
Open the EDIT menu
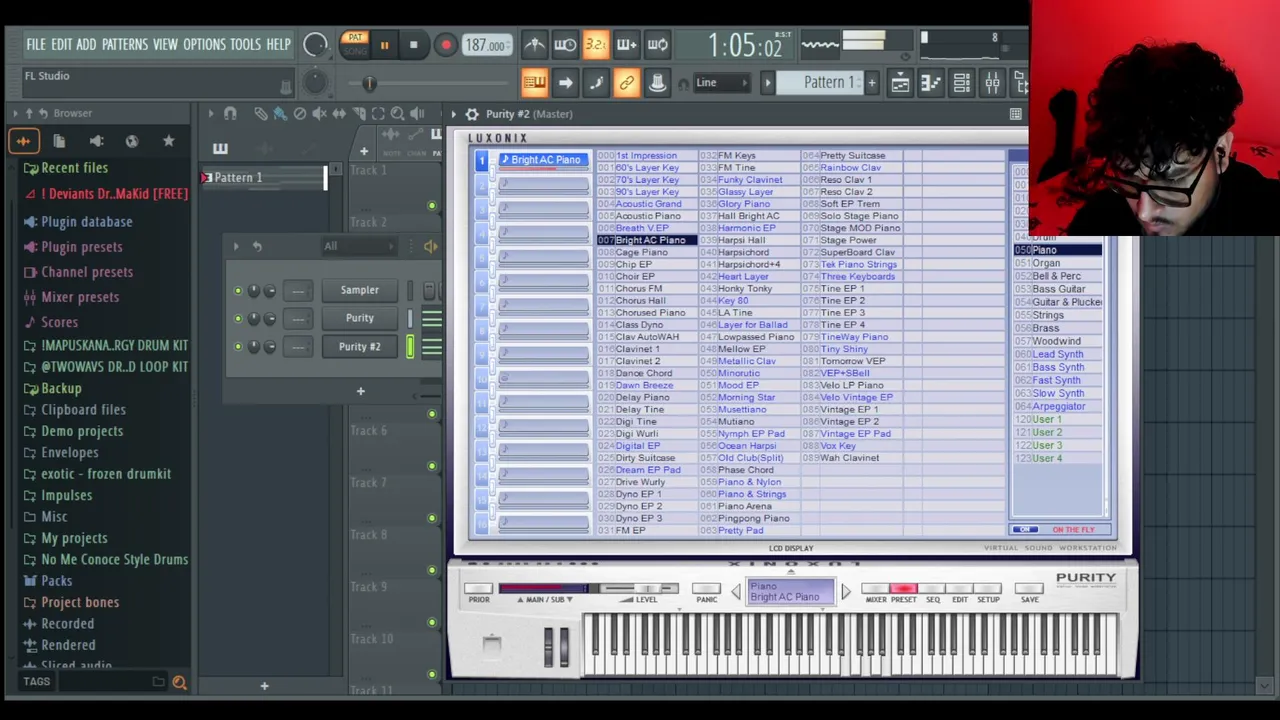tap(61, 44)
